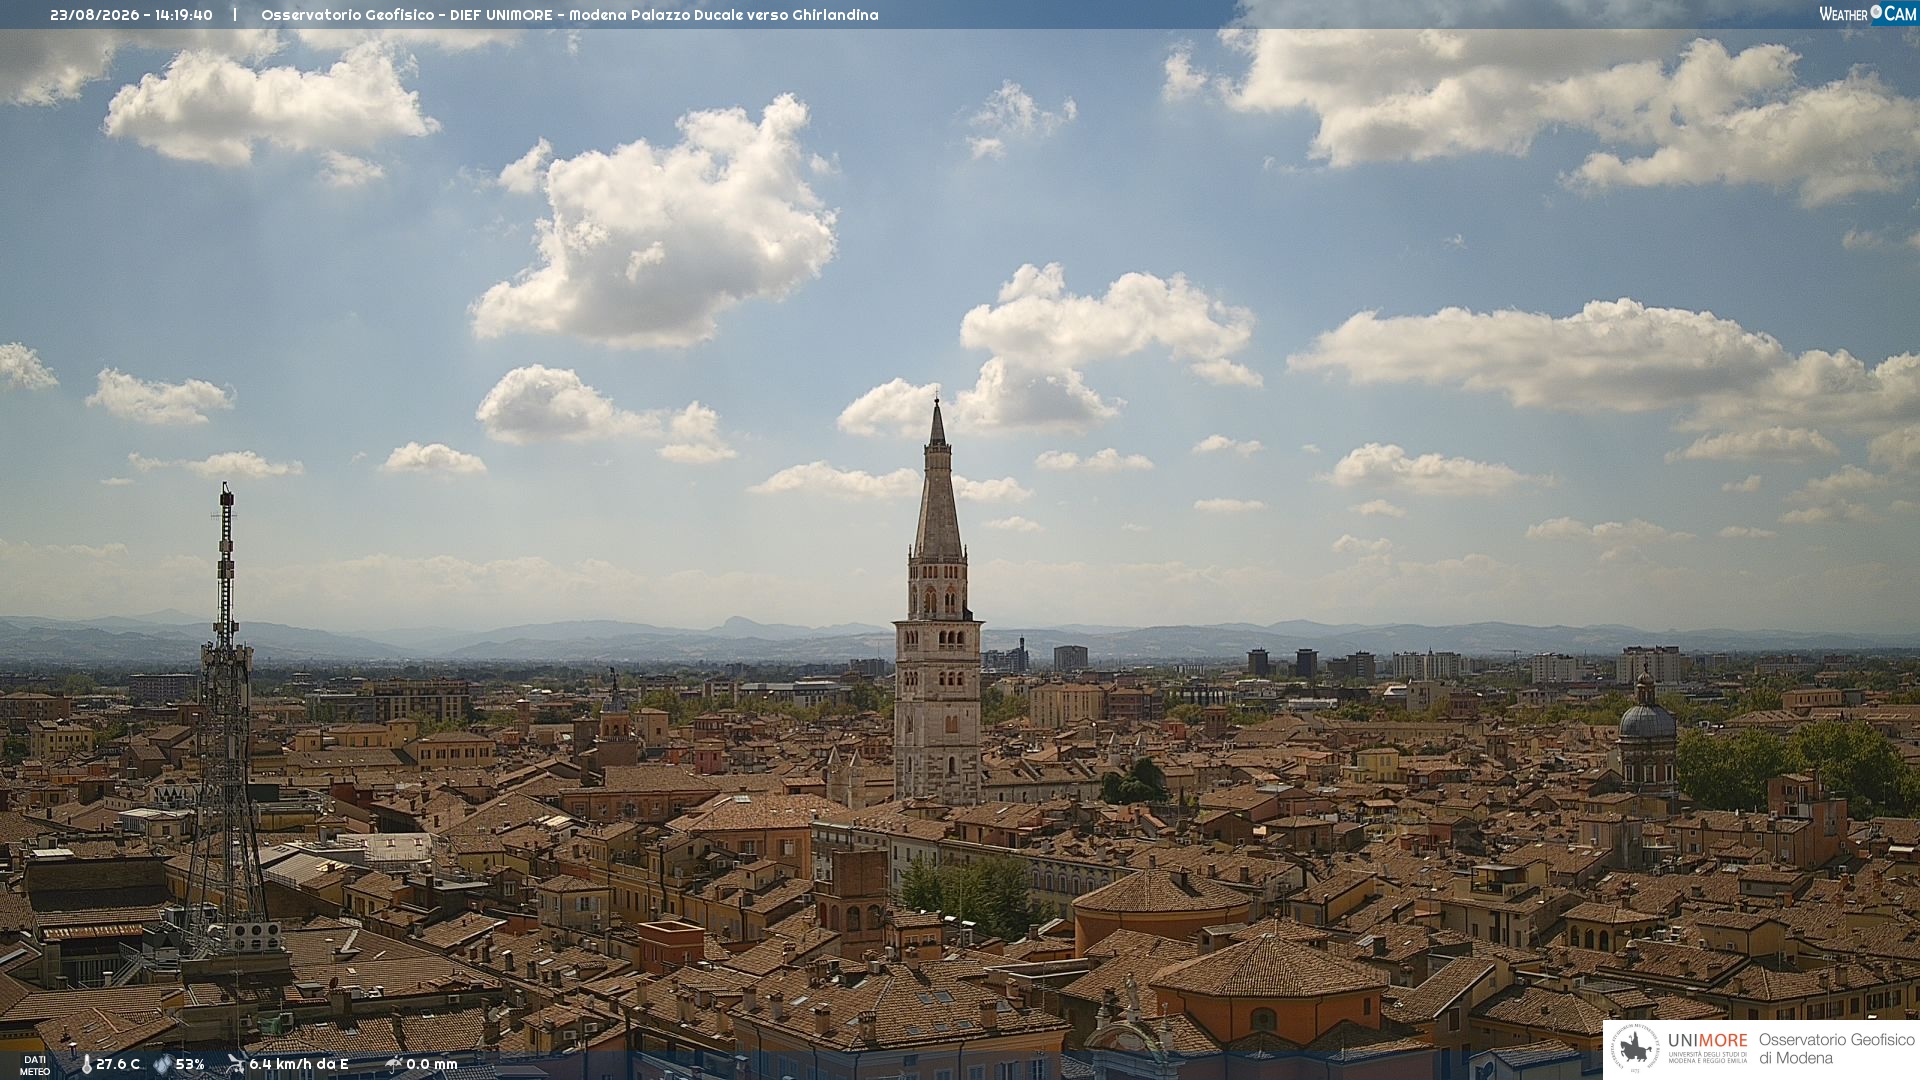Click the Università degli Studi subtitle text
Image resolution: width=1920 pixels, height=1080 pixels.
[1707, 1058]
